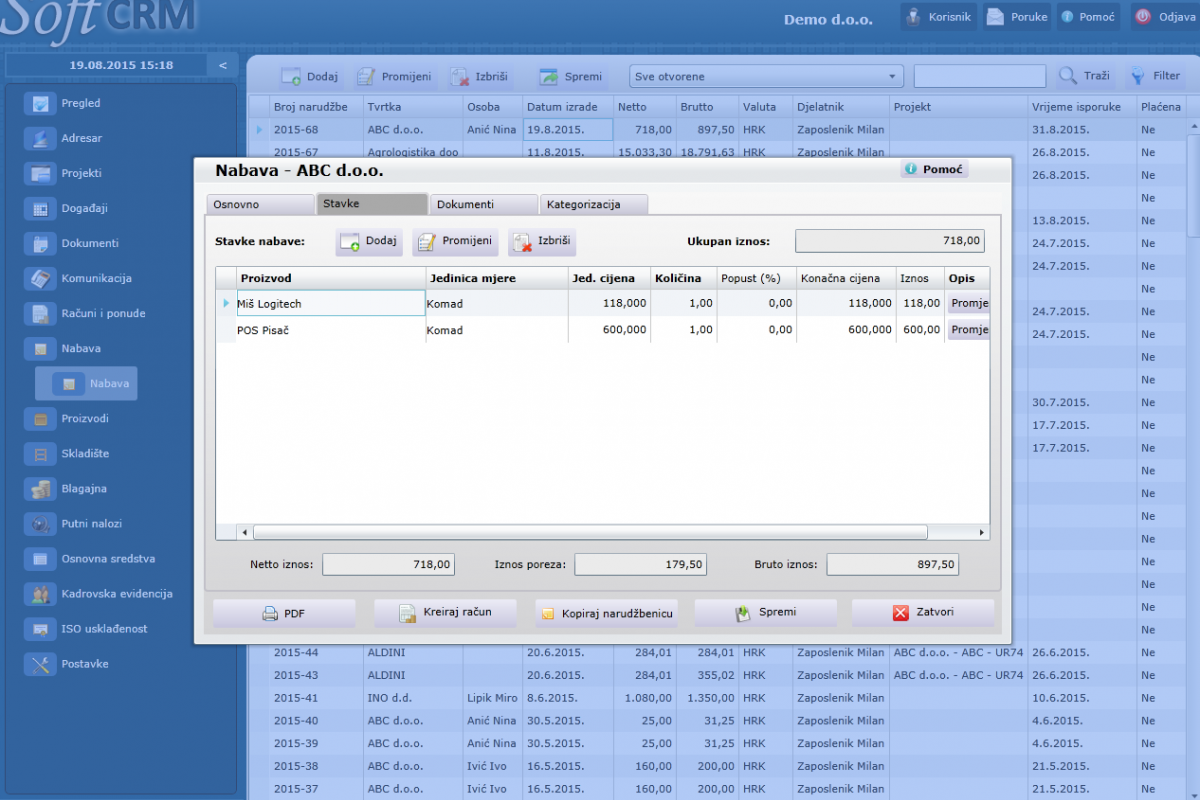This screenshot has width=1200, height=800.
Task: Click the Bruto iznos field
Action: click(x=893, y=564)
